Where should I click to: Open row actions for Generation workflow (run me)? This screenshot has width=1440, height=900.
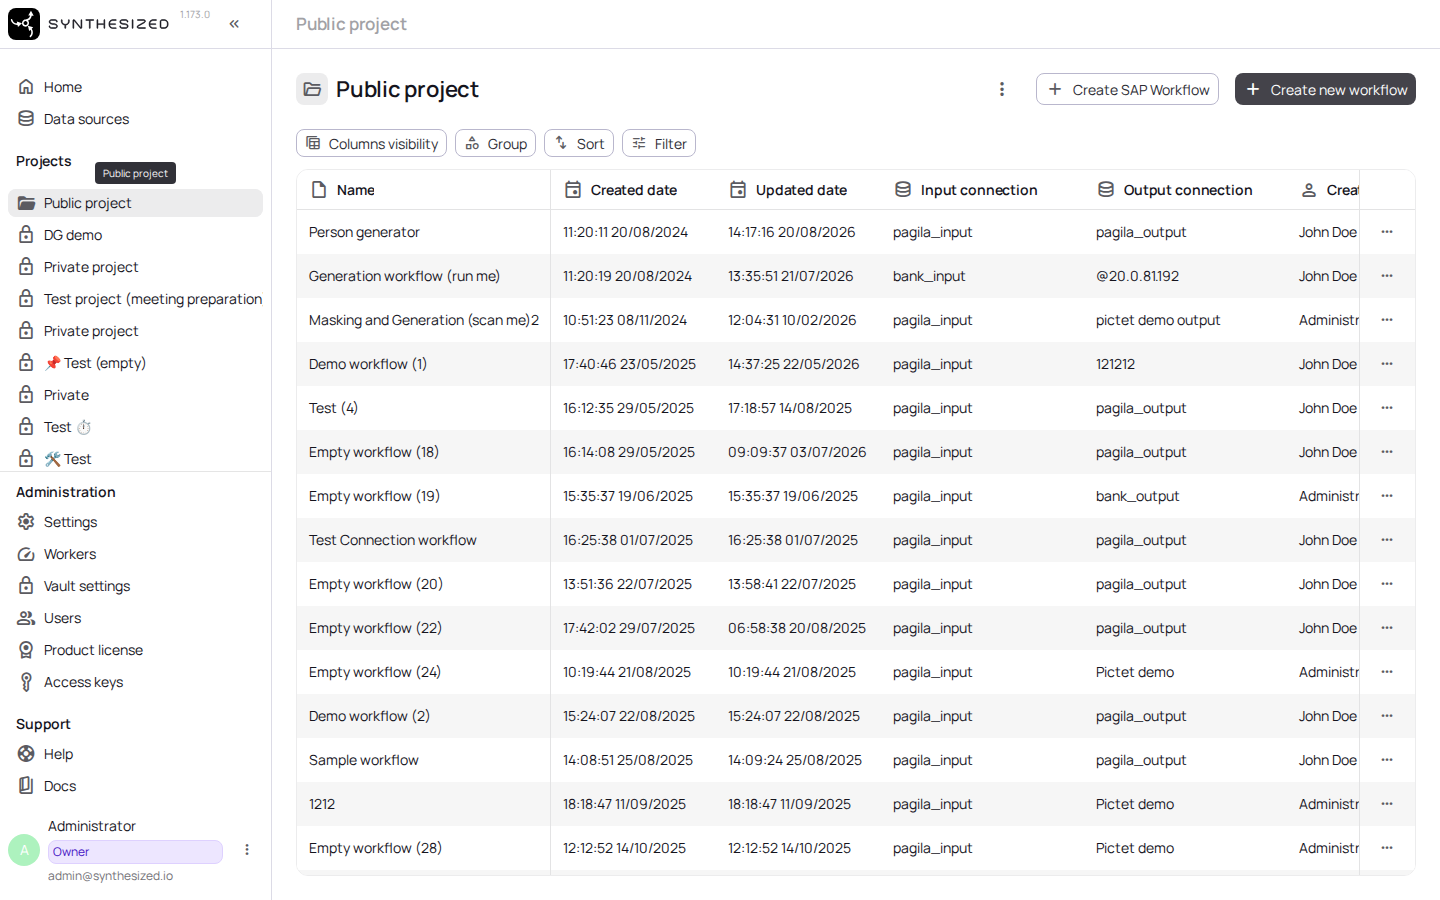[x=1387, y=276]
